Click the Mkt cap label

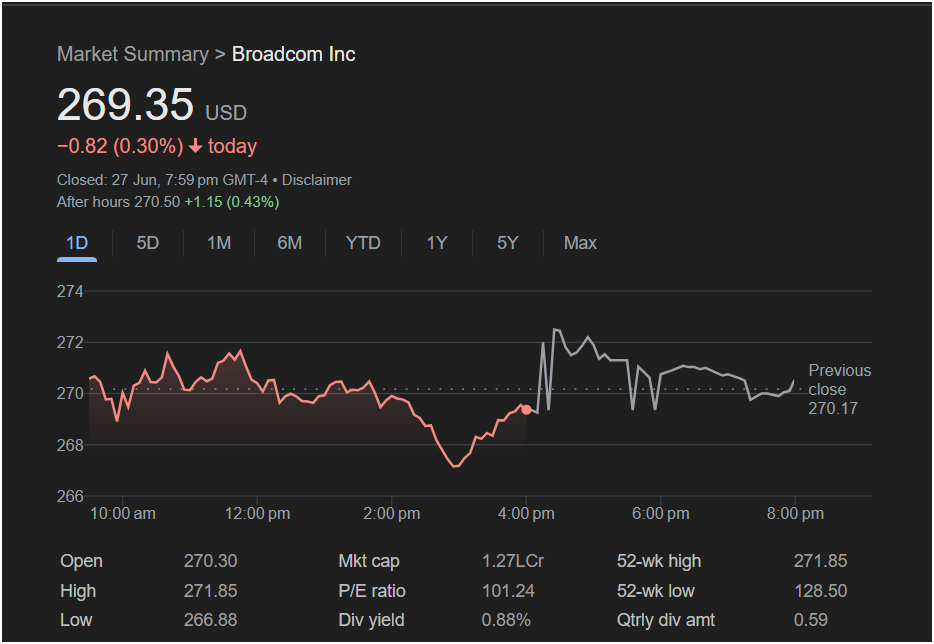[369, 561]
